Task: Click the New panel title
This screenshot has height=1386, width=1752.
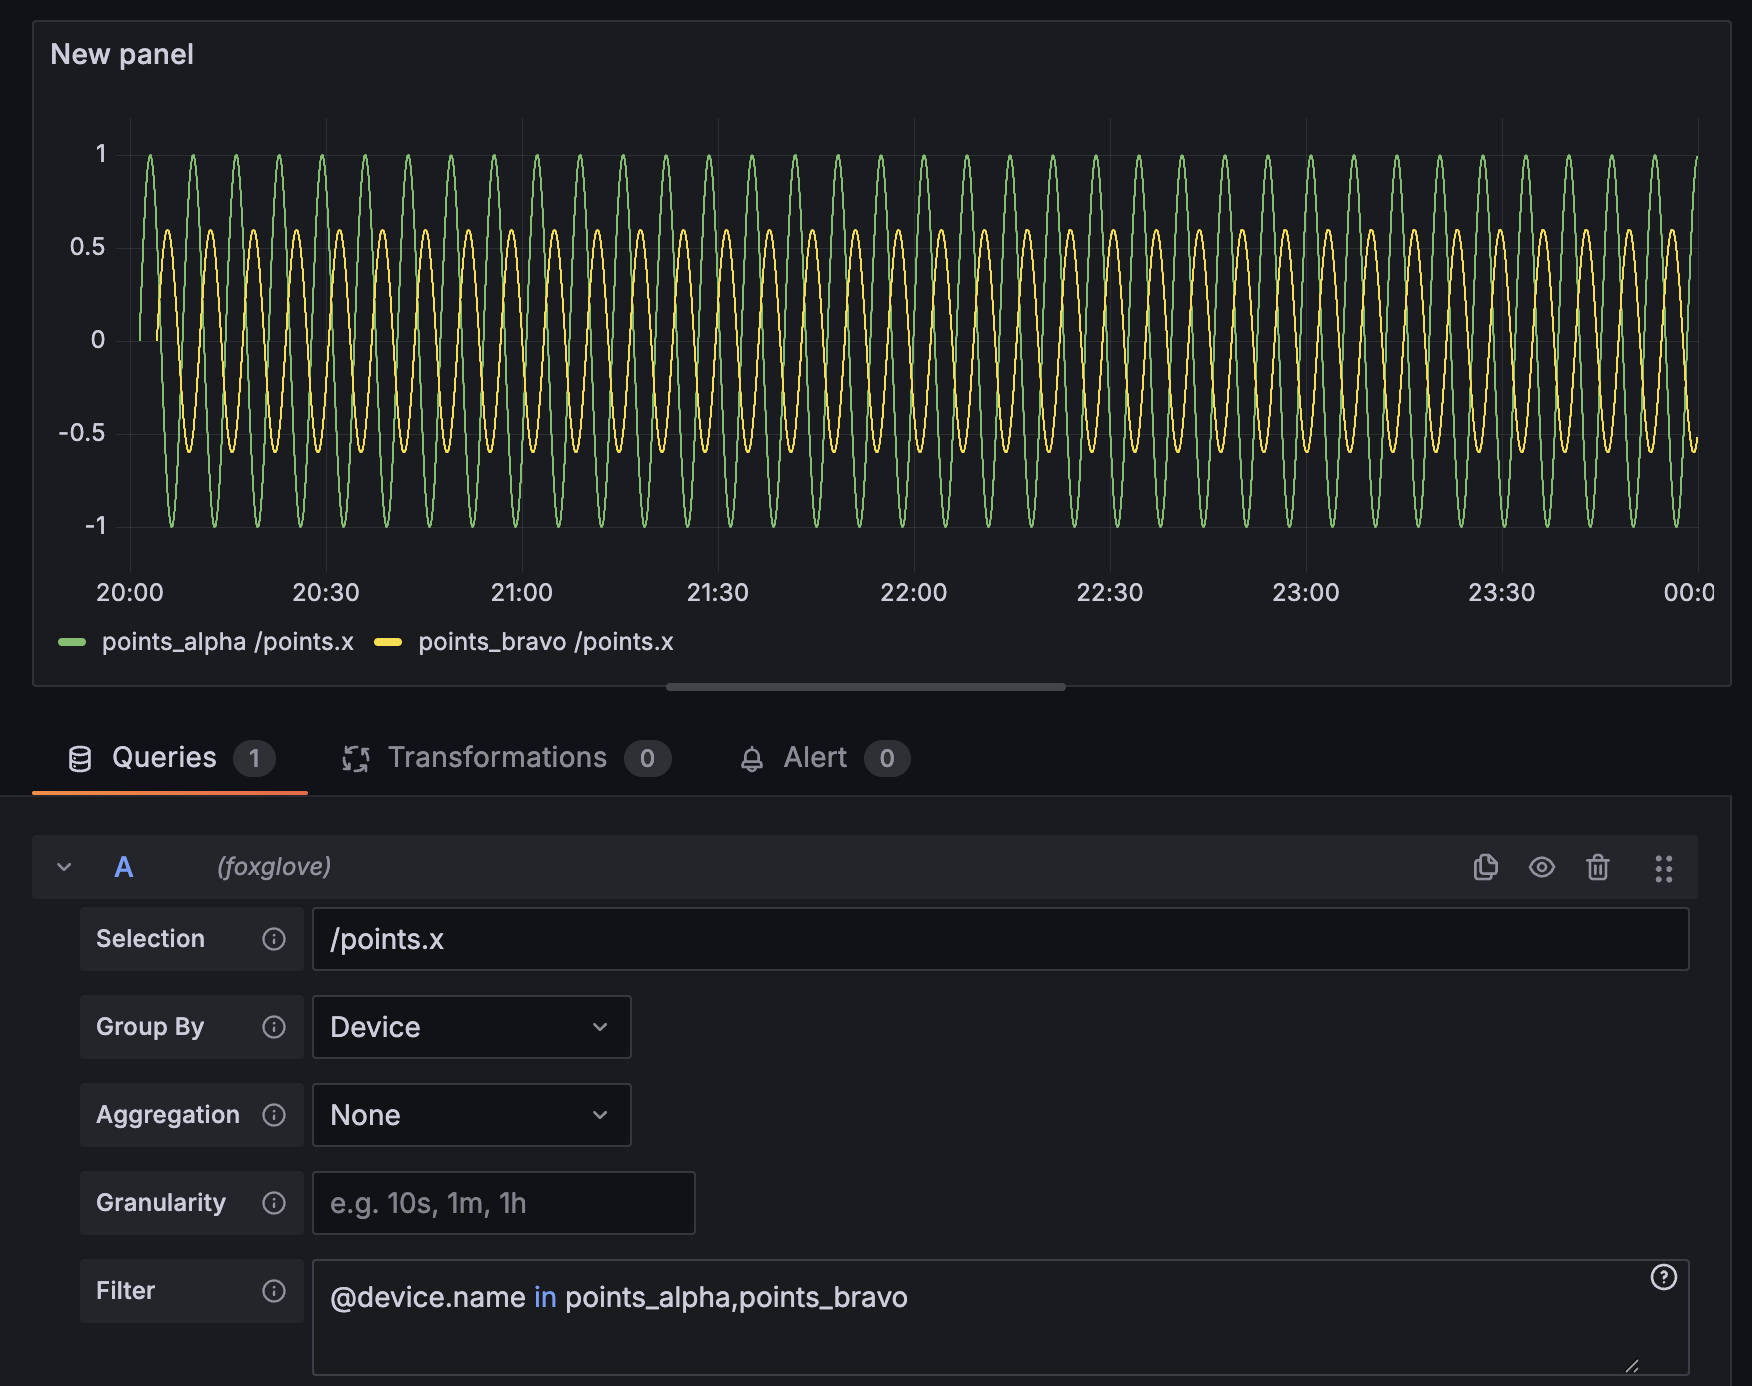Action: pyautogui.click(x=122, y=54)
